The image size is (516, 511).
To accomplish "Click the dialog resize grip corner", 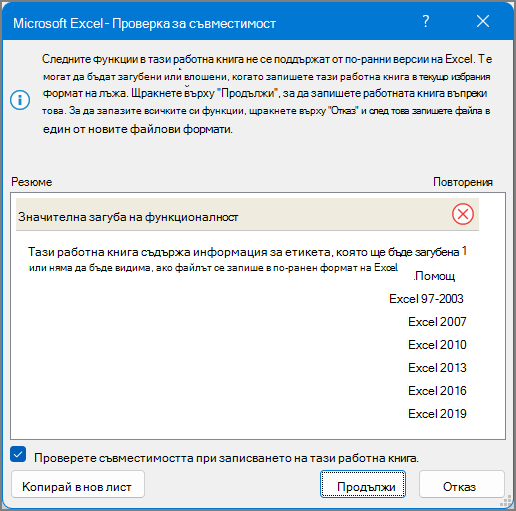I will point(506,501).
